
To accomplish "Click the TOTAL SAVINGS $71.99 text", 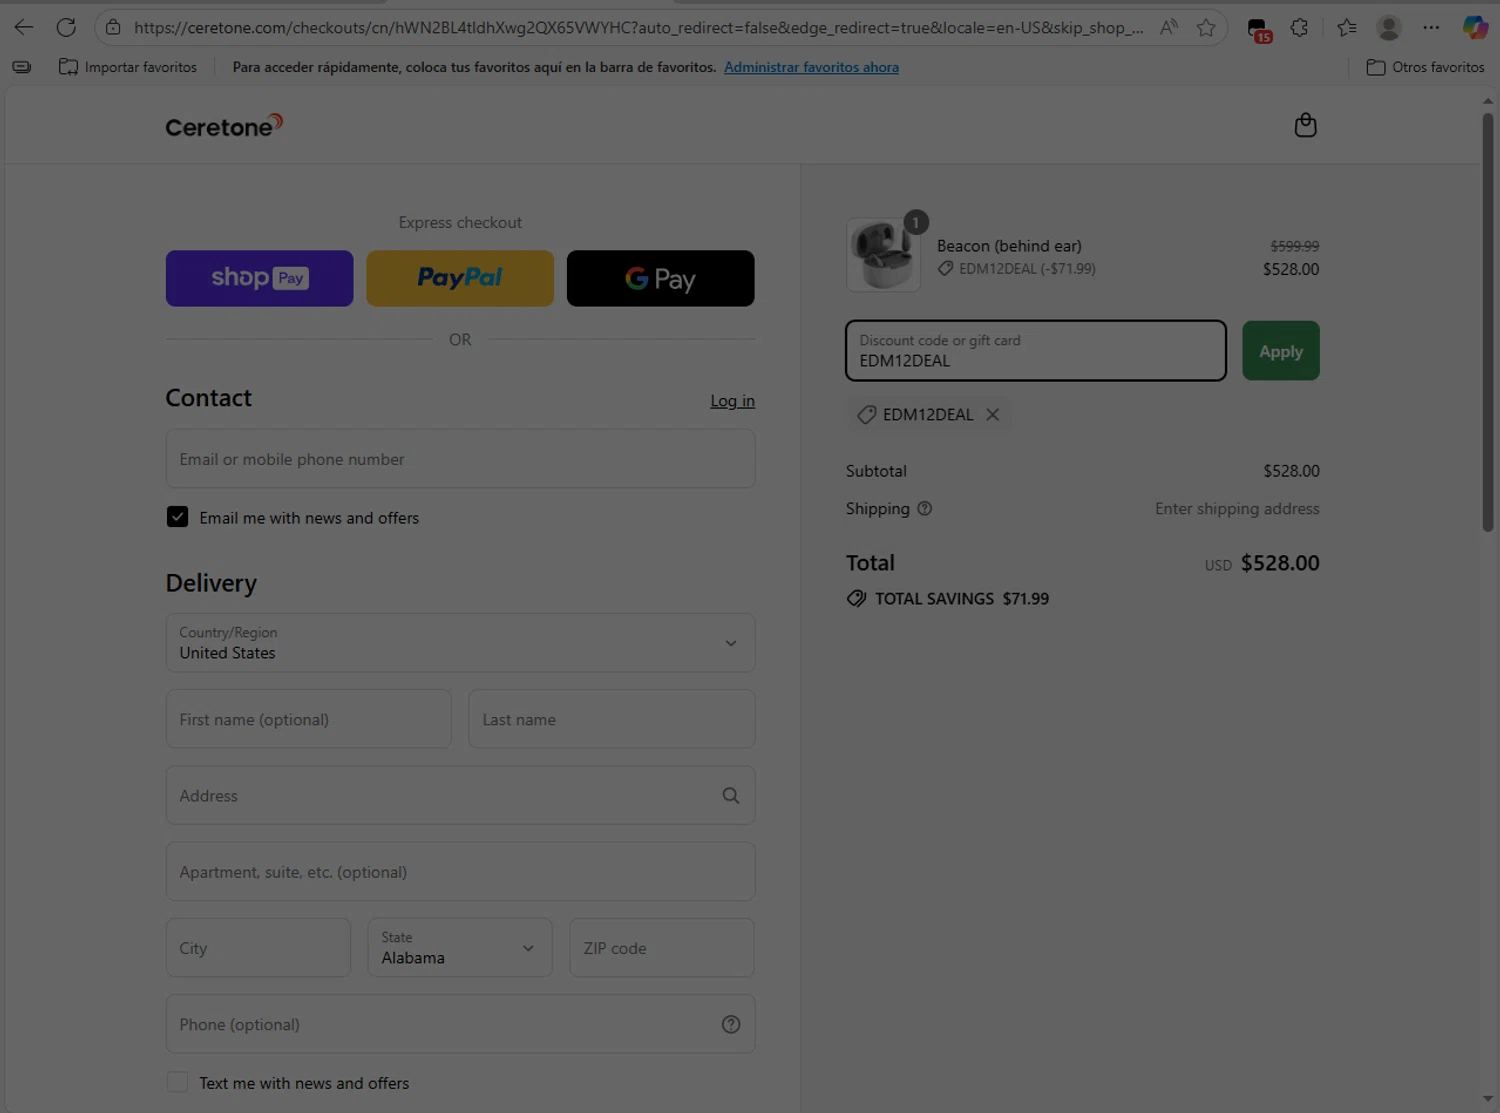I will [961, 599].
